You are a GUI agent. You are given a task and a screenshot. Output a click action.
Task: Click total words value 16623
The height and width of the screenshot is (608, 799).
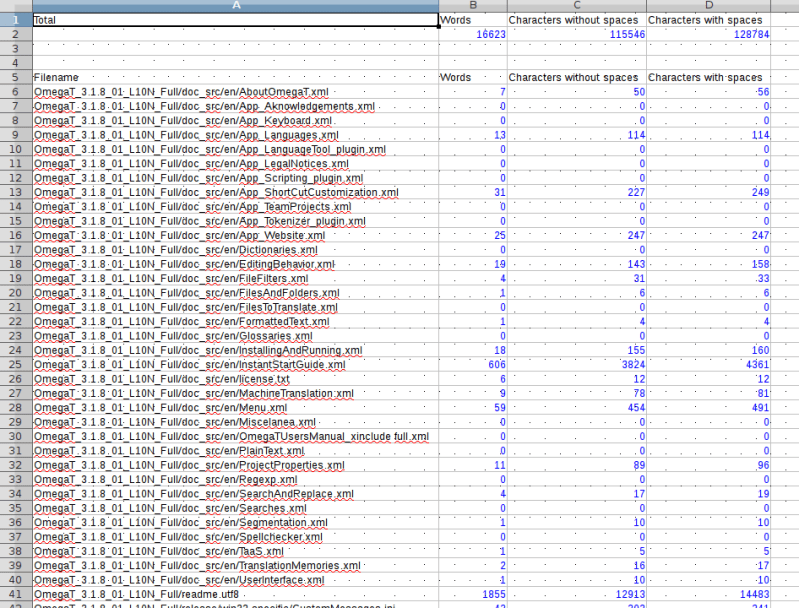[x=473, y=34]
